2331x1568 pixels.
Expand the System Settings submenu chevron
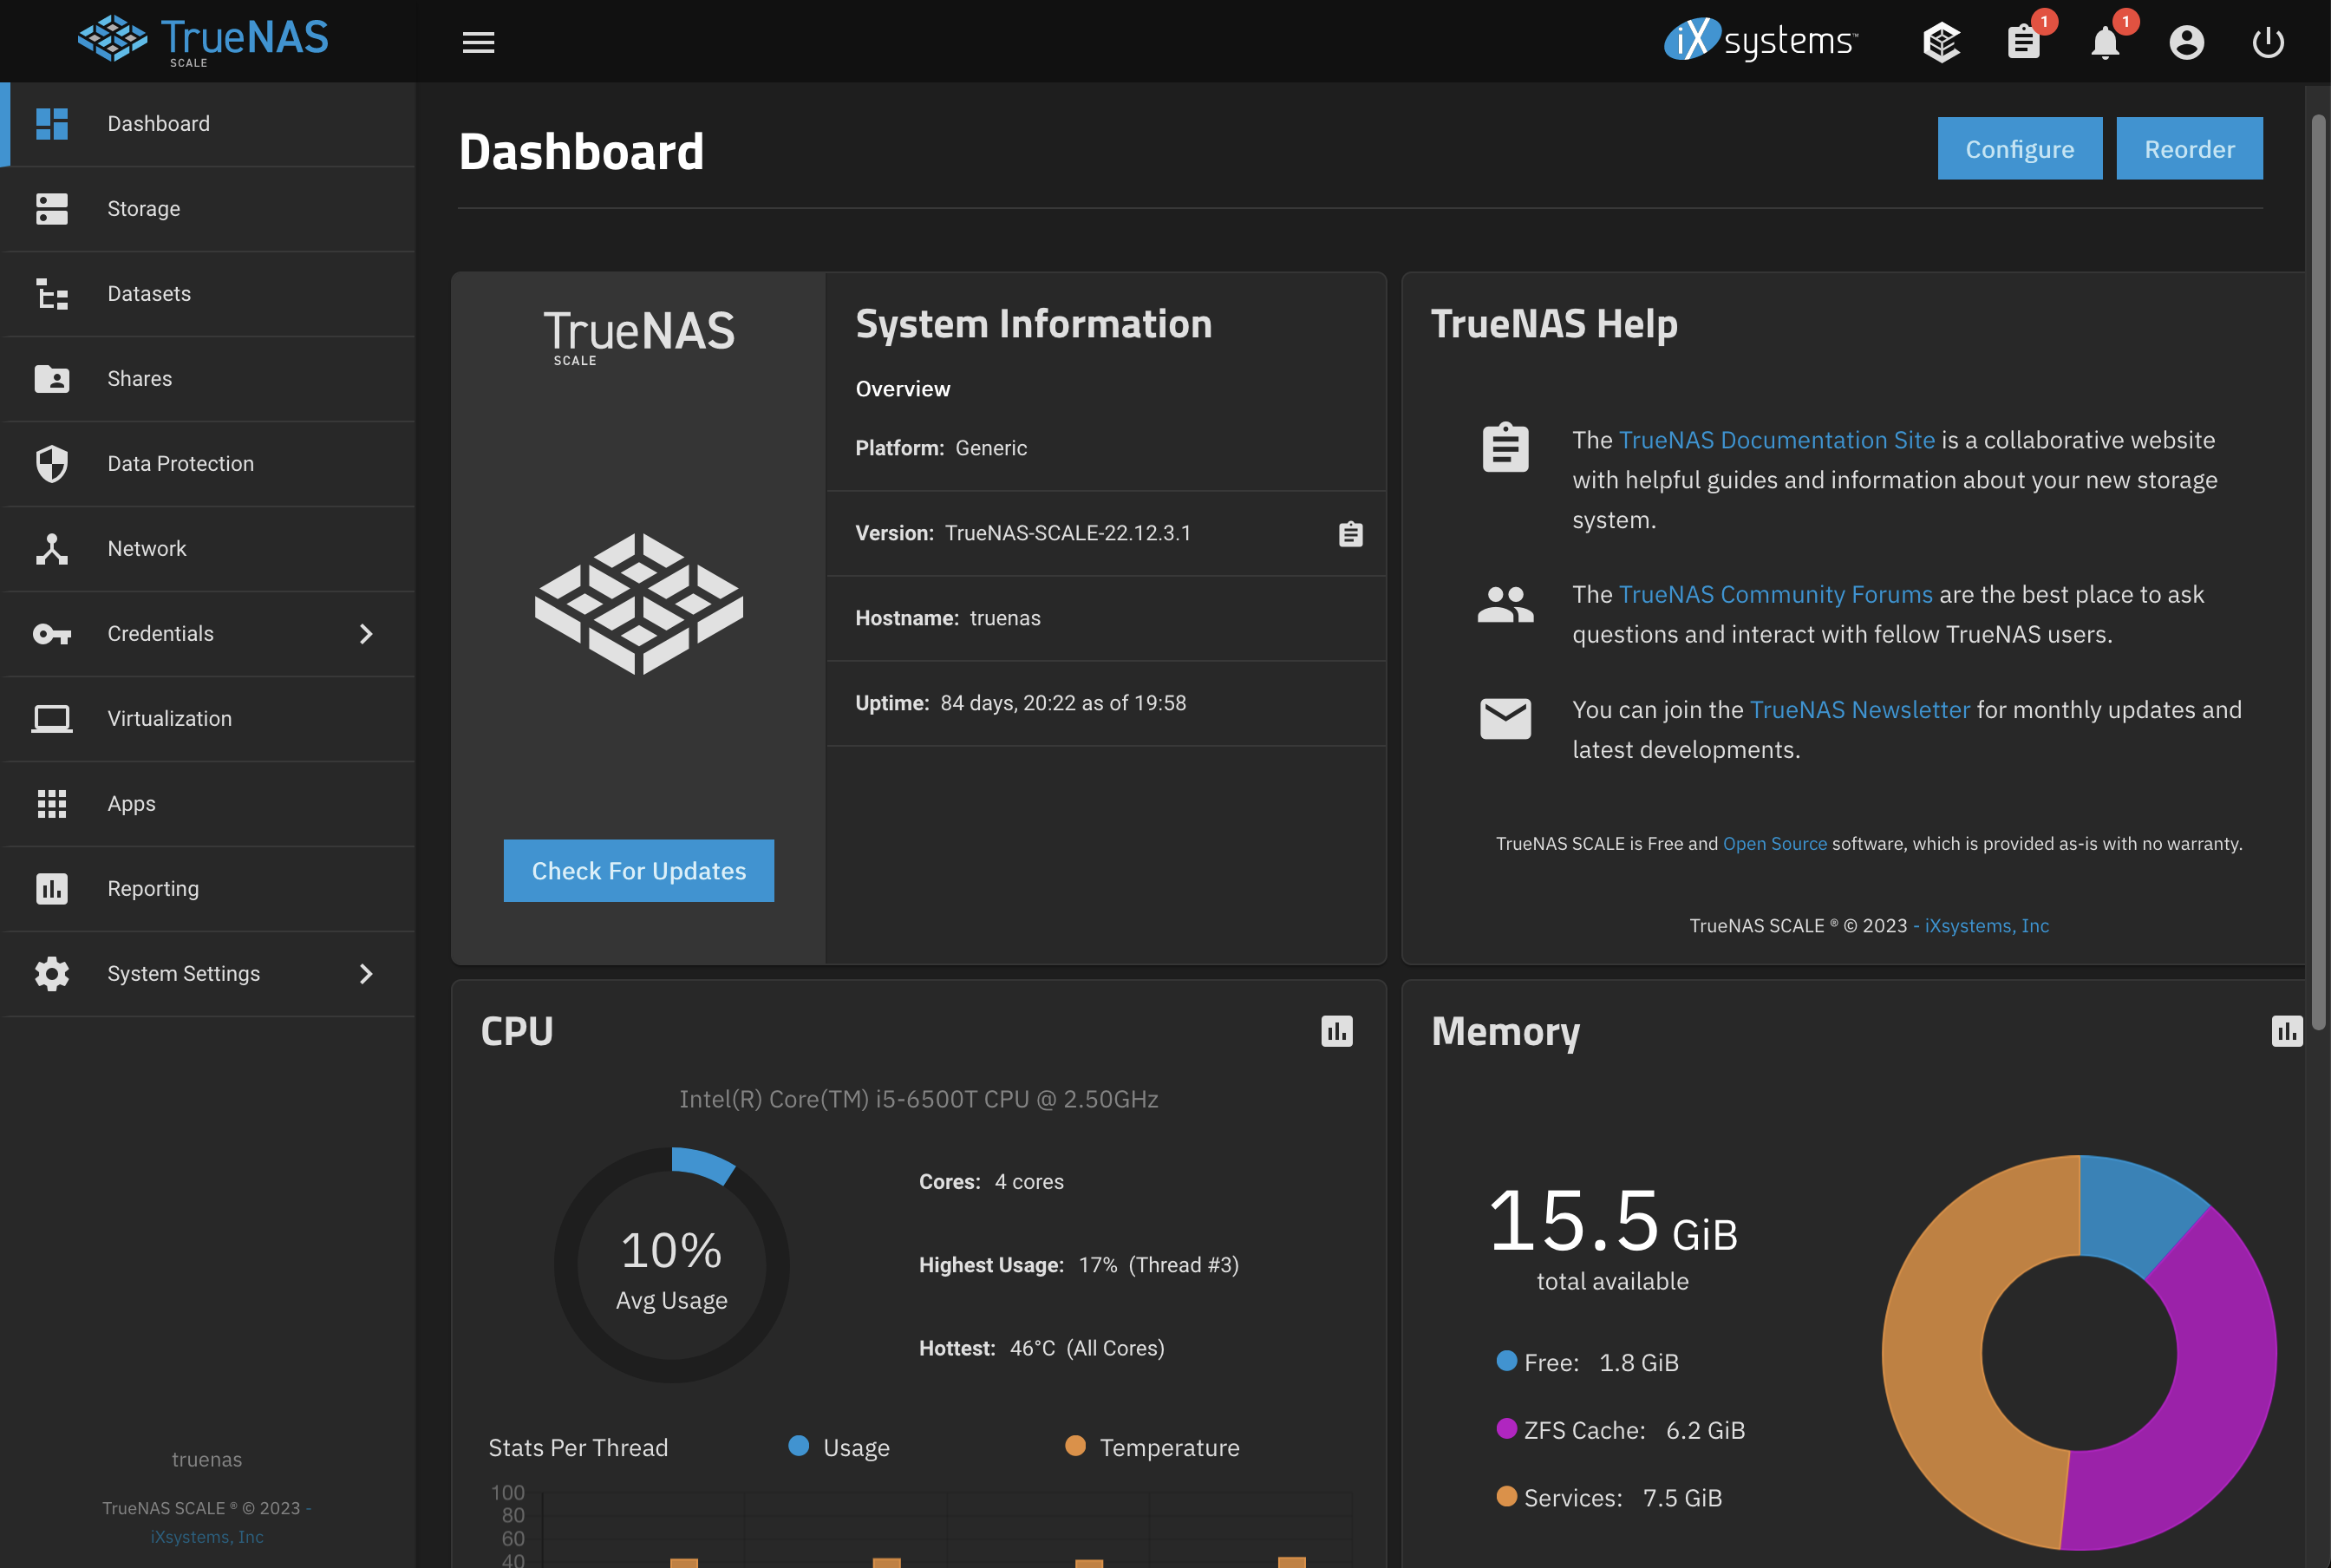(x=366, y=974)
